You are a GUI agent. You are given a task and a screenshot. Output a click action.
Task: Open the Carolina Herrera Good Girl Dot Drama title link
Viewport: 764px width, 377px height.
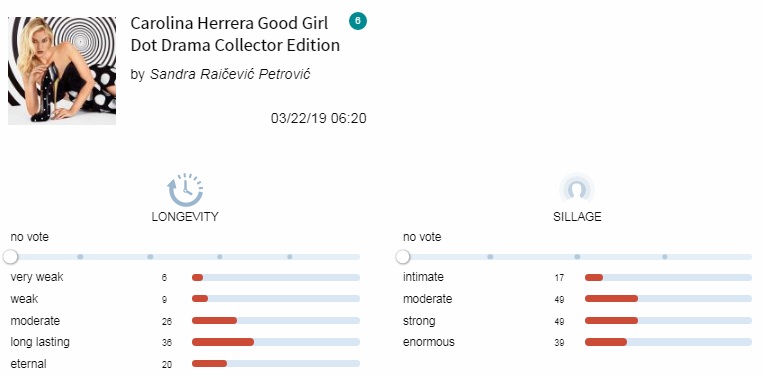(x=235, y=34)
